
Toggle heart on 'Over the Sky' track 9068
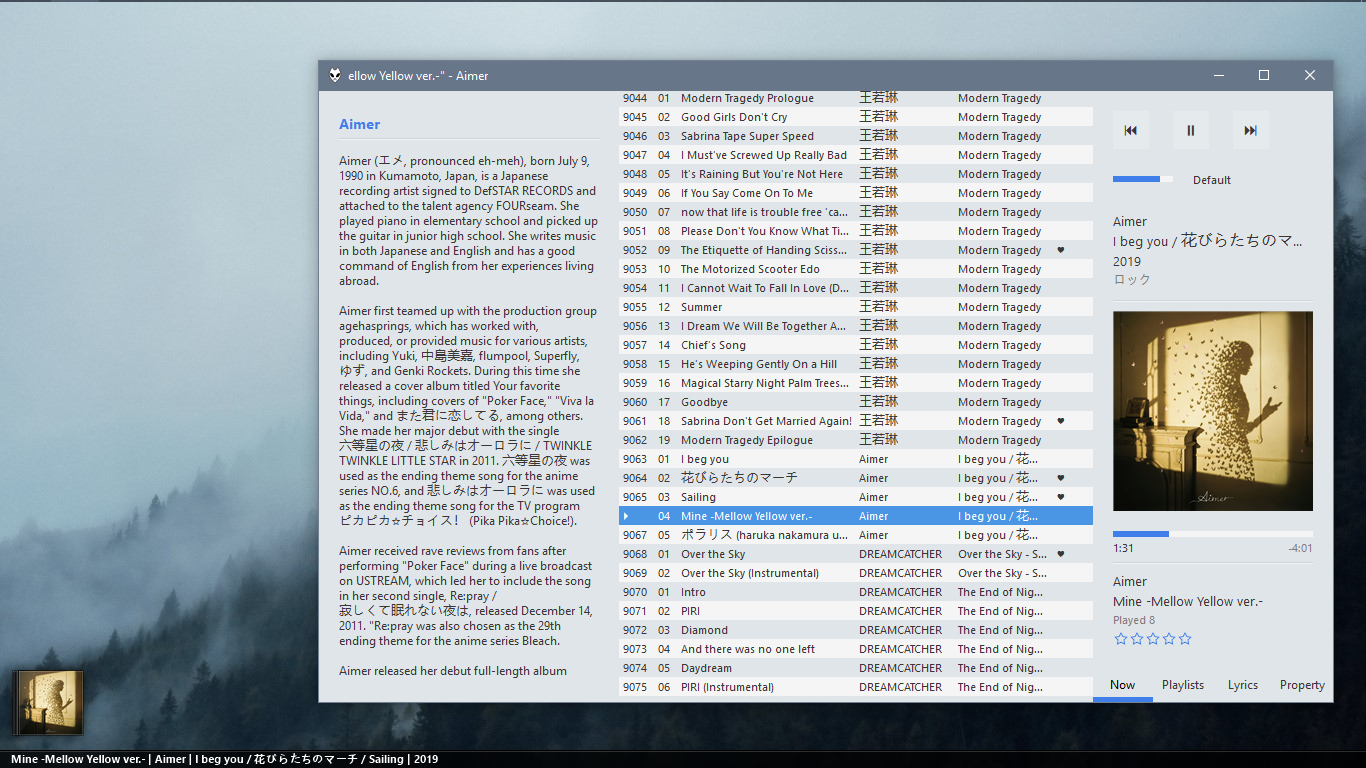(1061, 554)
